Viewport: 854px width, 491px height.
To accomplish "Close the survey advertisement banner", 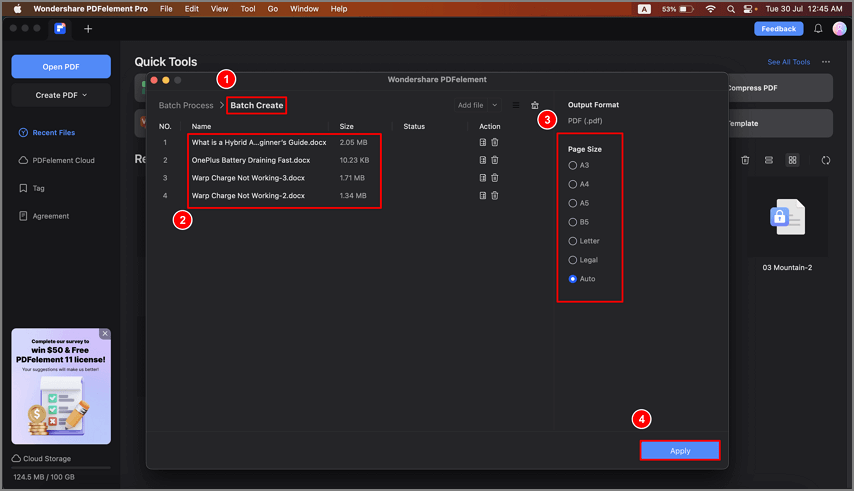I will (x=105, y=334).
